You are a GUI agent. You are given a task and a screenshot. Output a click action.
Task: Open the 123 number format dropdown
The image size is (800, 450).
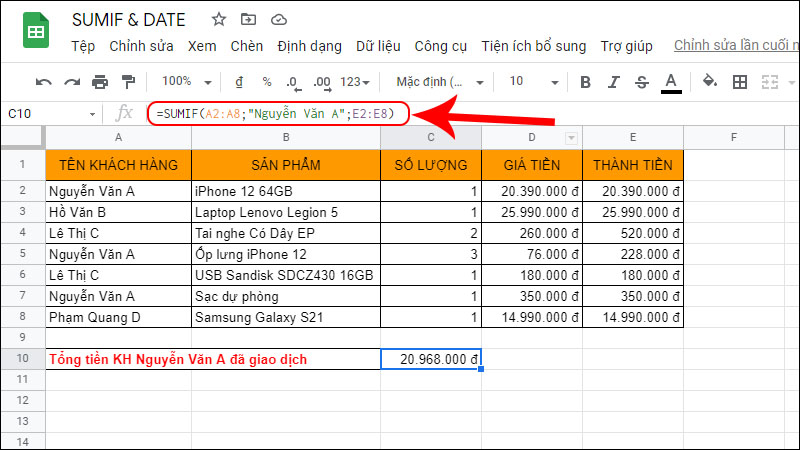[355, 82]
